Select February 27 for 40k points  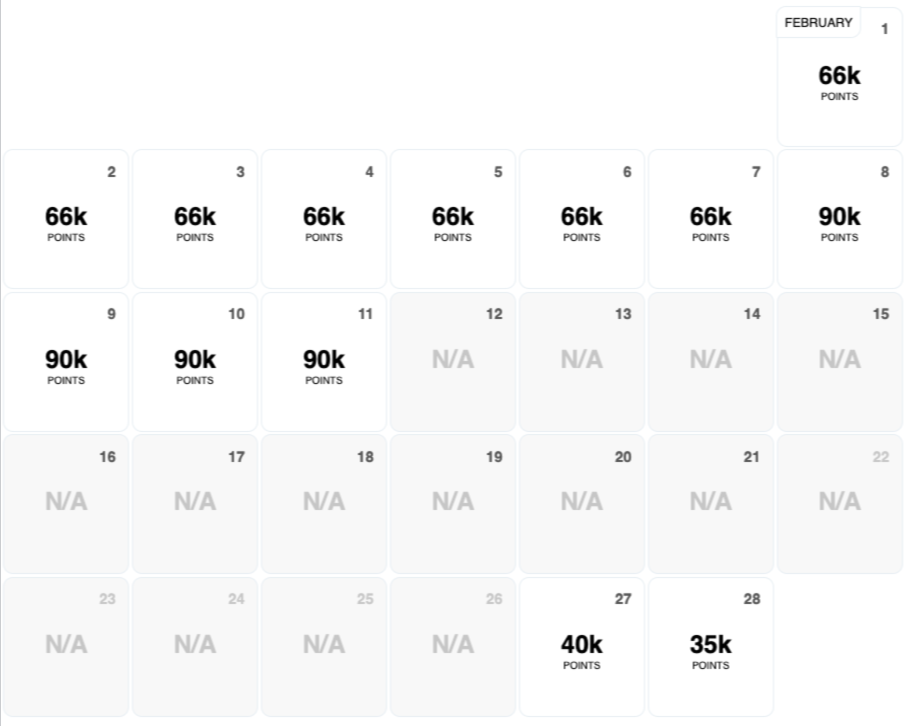582,647
